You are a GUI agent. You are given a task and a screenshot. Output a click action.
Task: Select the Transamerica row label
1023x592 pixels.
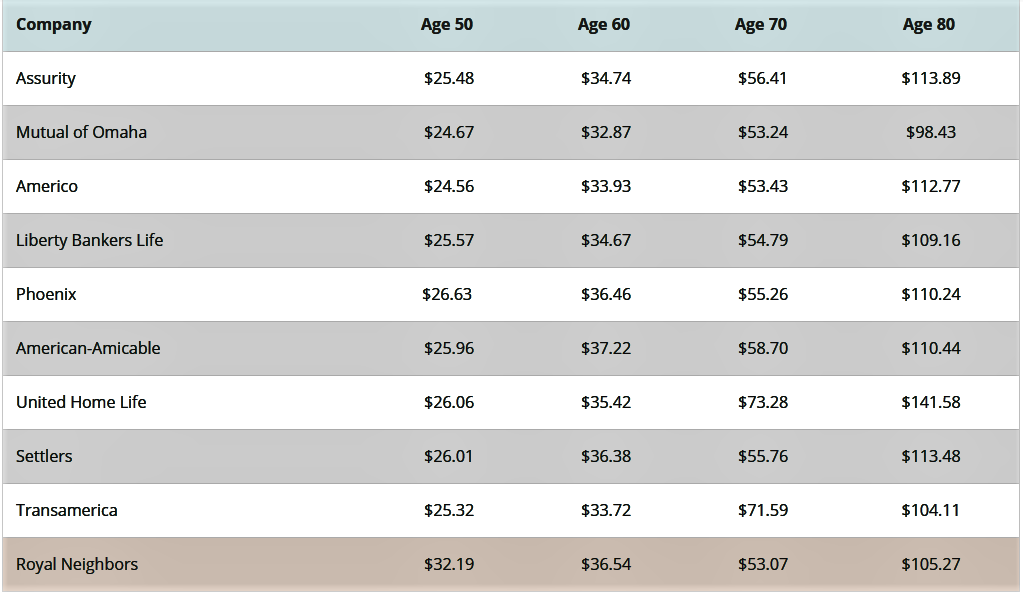coord(67,510)
